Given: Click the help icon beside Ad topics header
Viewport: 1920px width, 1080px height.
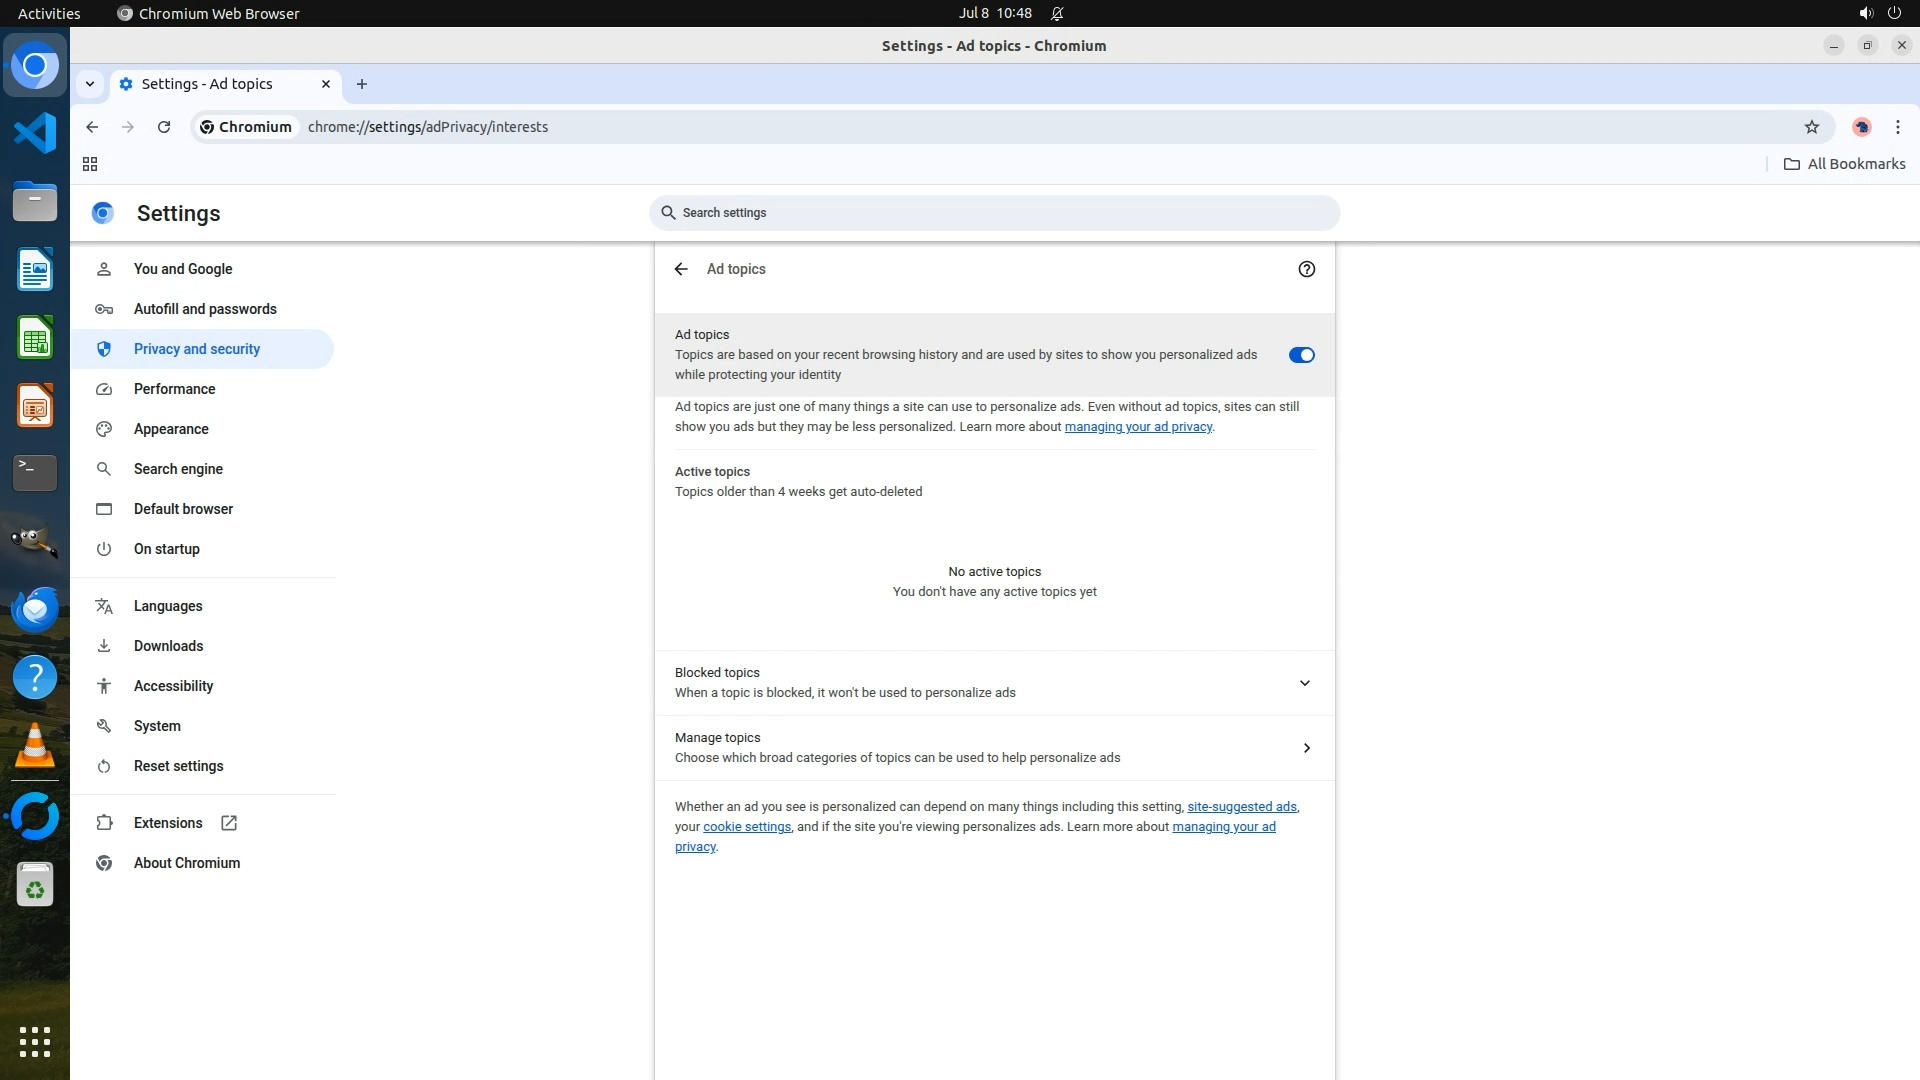Looking at the screenshot, I should (1306, 269).
